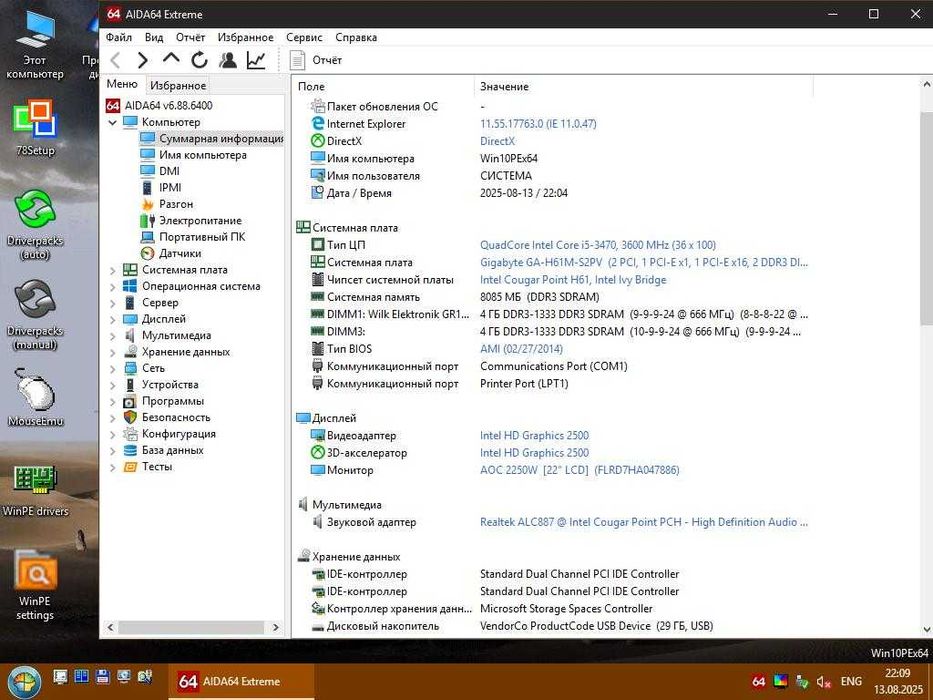
Task: Open the graph chart toolbar icon
Action: pyautogui.click(x=256, y=60)
